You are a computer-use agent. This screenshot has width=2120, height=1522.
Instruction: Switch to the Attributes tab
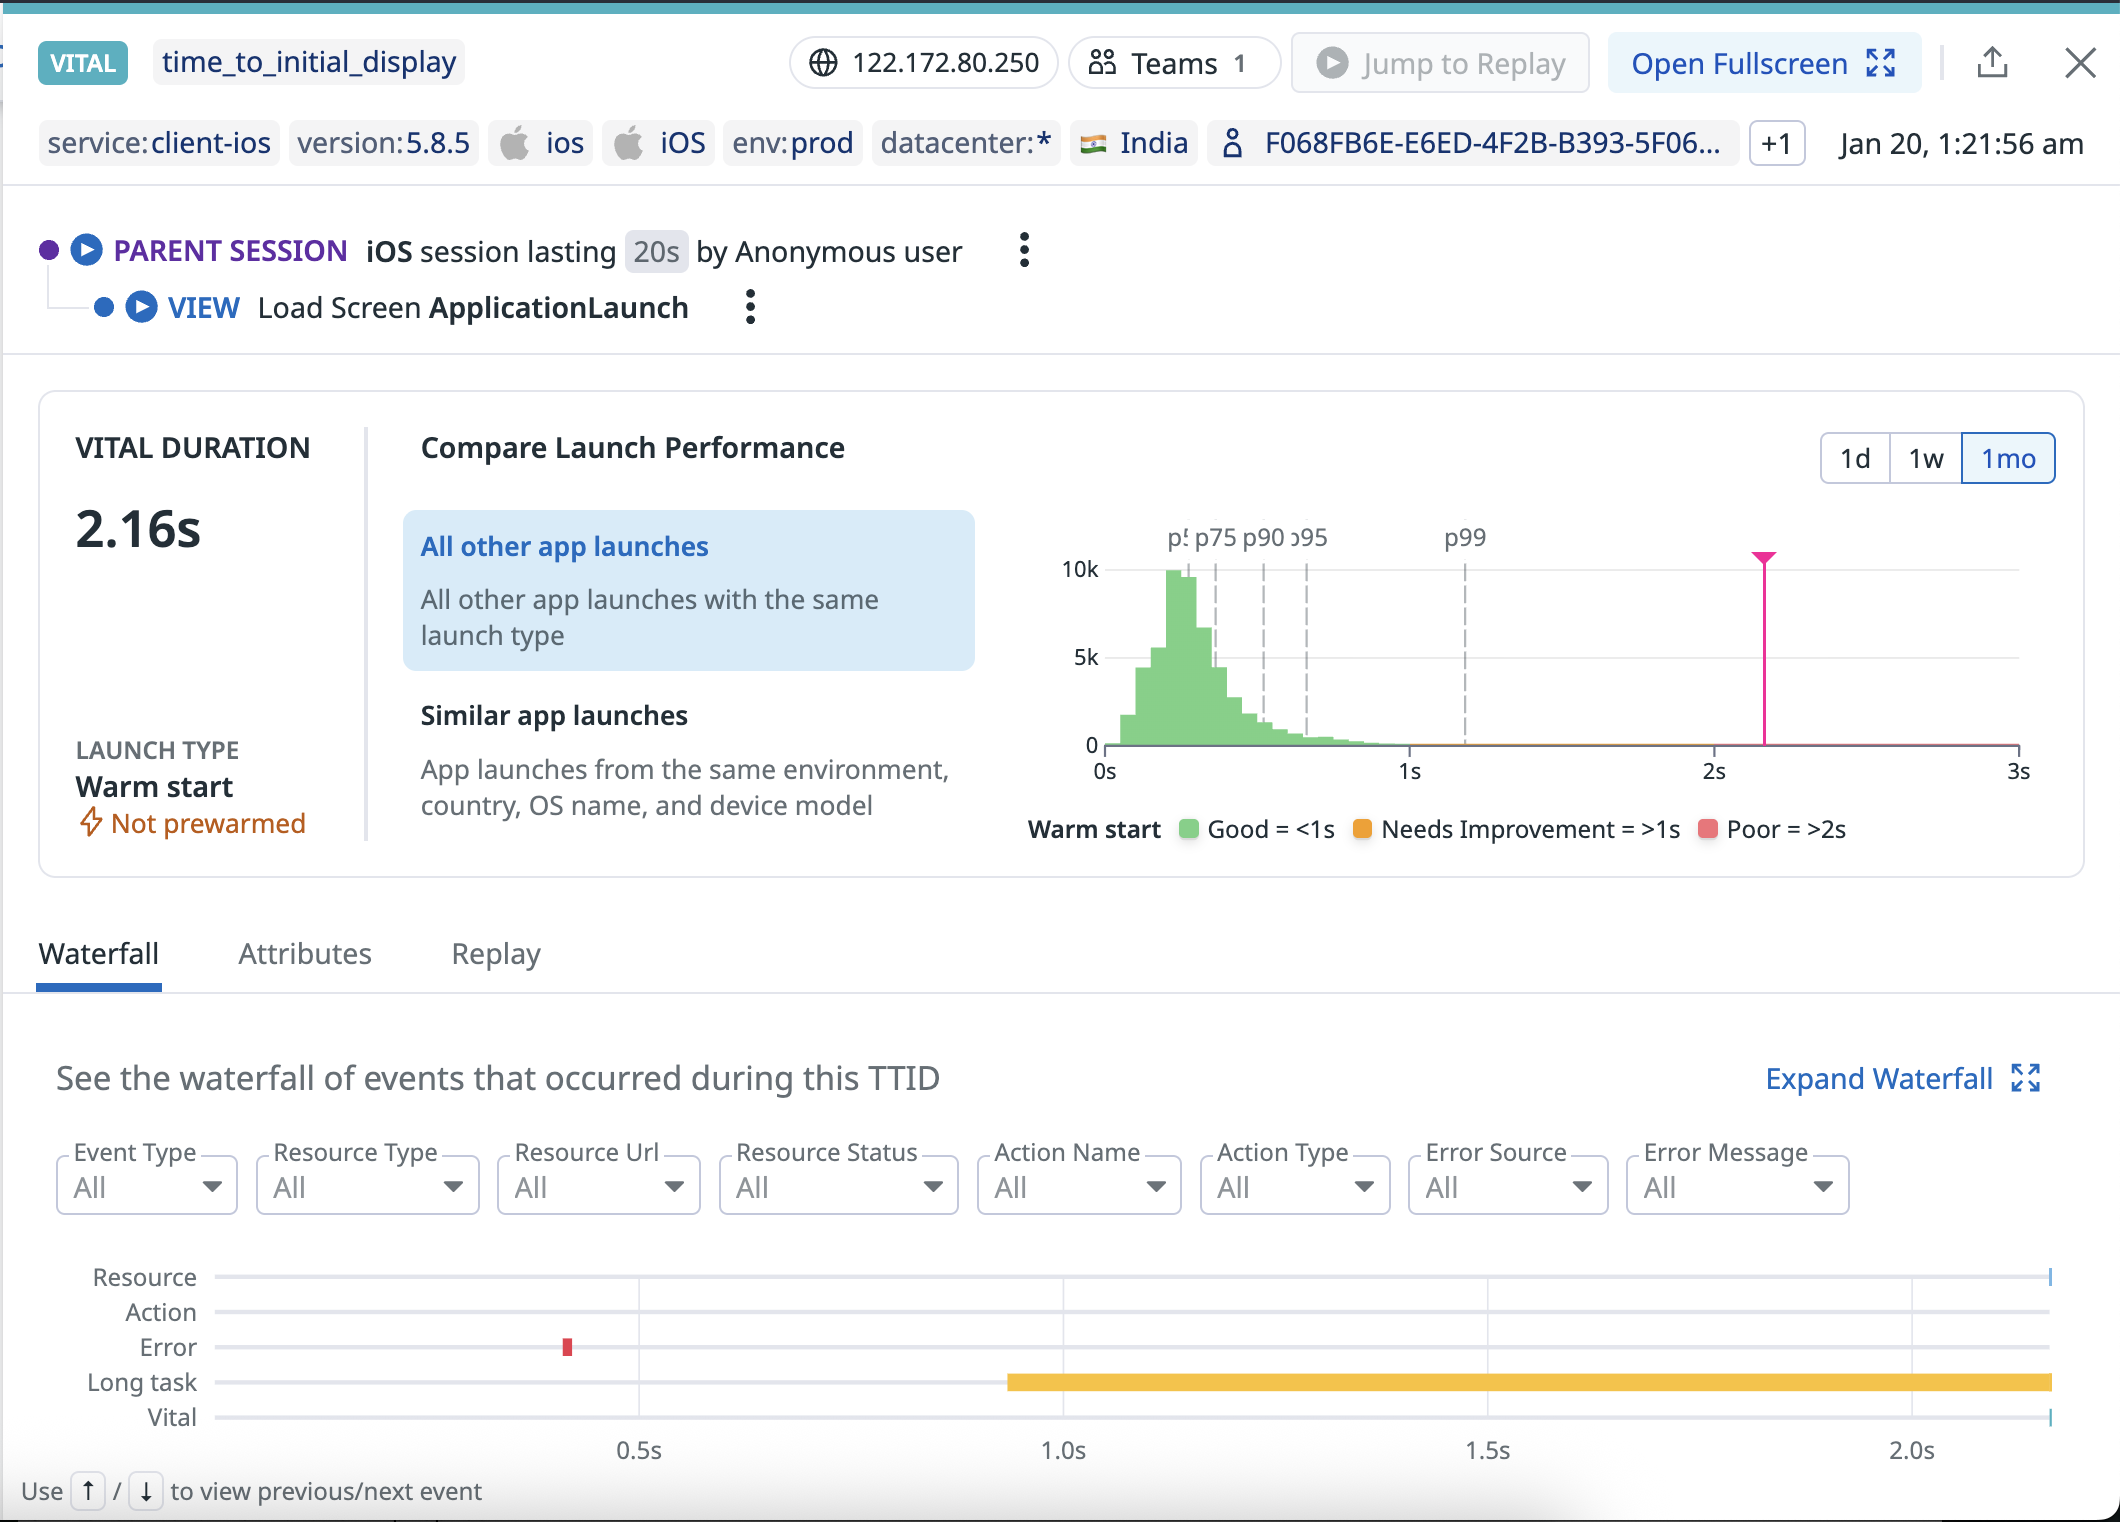[x=305, y=954]
